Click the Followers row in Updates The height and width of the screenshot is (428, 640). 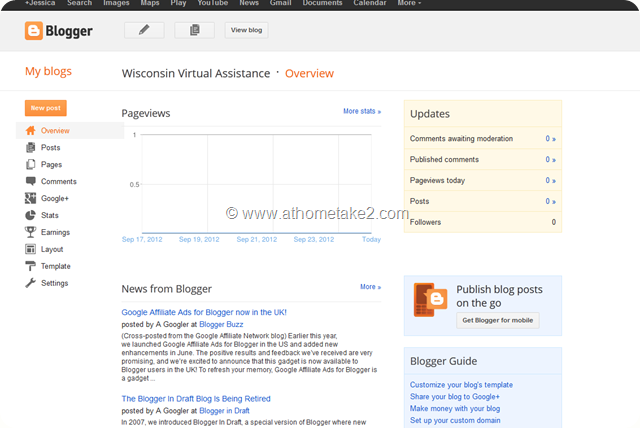pos(483,222)
